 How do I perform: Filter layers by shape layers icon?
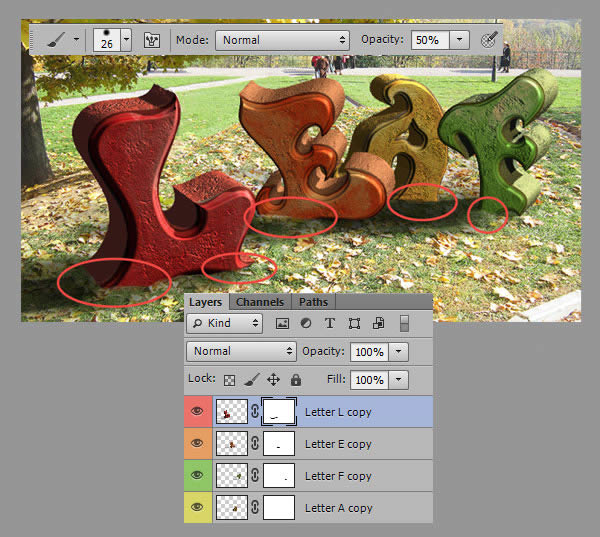354,324
